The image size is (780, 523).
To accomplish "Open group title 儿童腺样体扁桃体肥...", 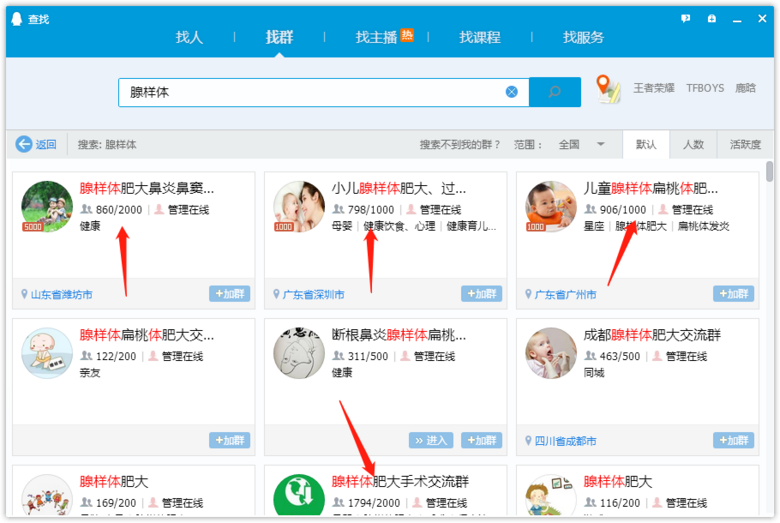I will [651, 188].
